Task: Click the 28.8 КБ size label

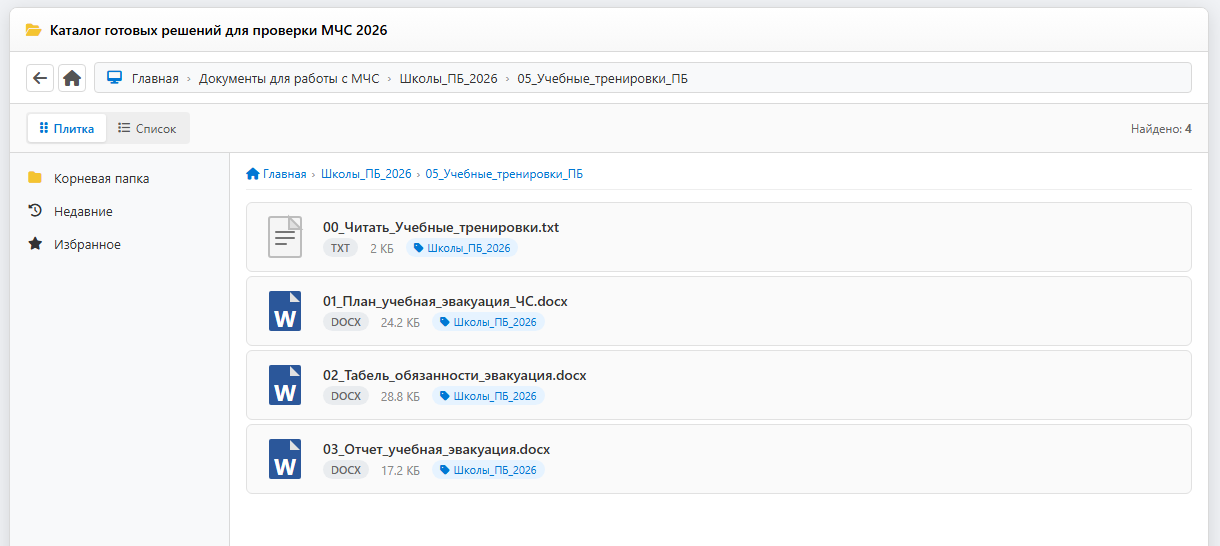Action: [400, 396]
